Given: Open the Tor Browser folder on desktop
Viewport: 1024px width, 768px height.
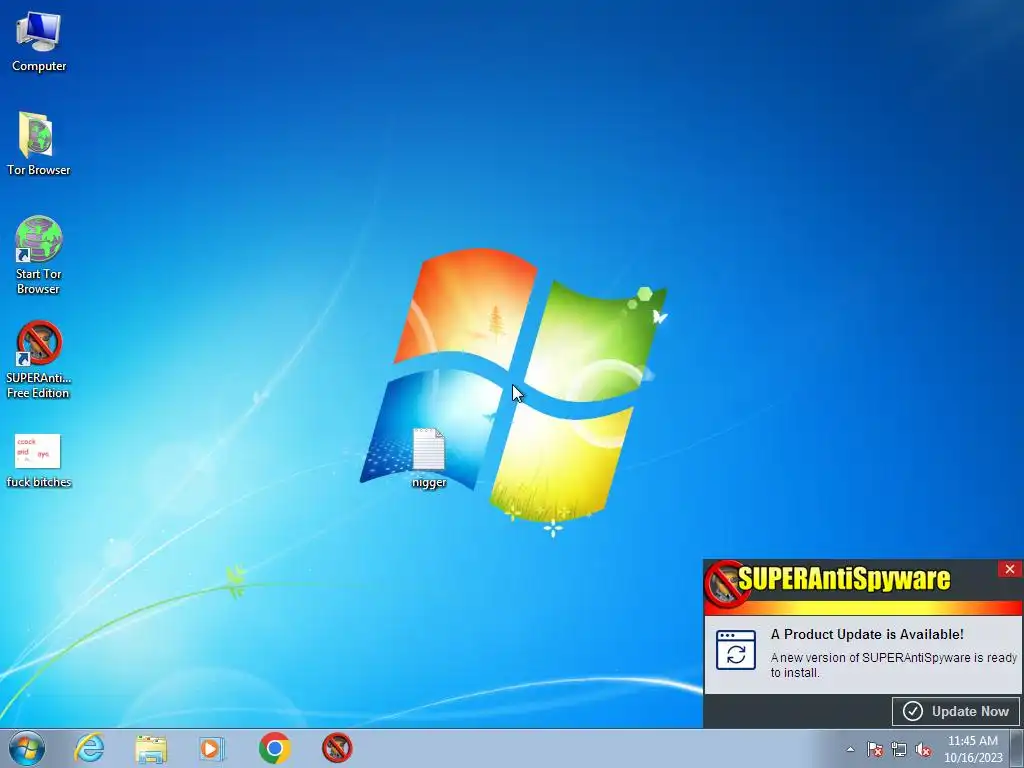Looking at the screenshot, I should (39, 144).
